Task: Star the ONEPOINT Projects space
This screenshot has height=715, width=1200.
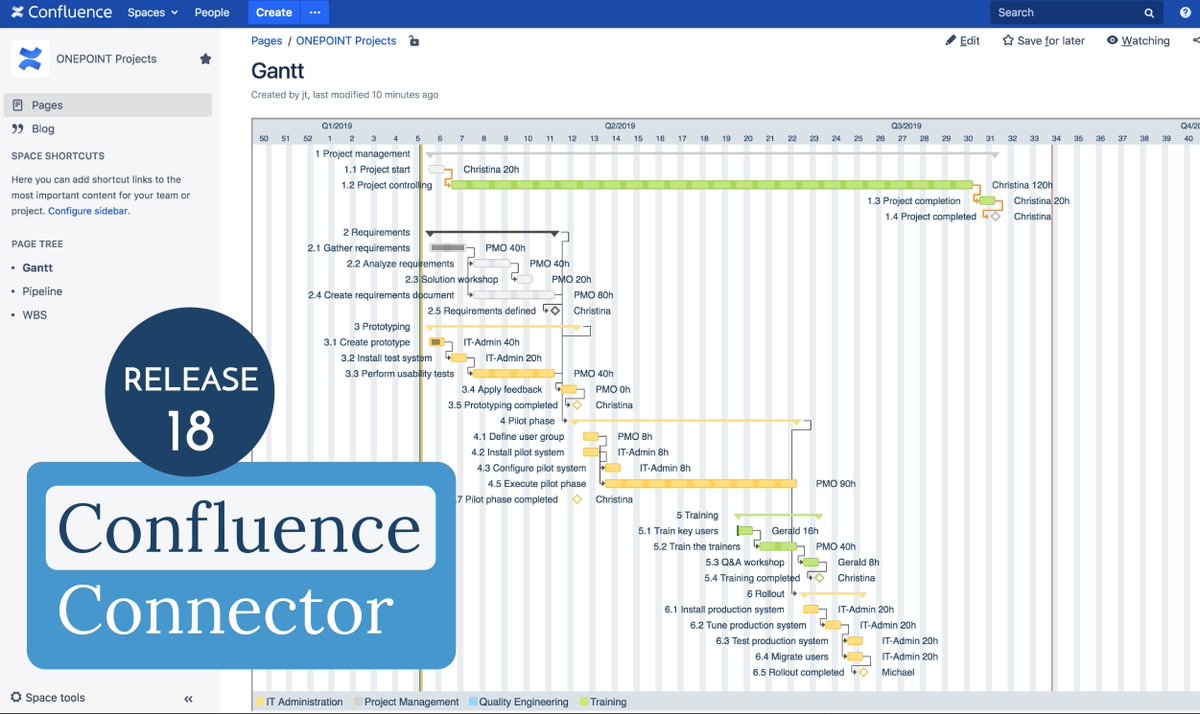Action: point(205,59)
